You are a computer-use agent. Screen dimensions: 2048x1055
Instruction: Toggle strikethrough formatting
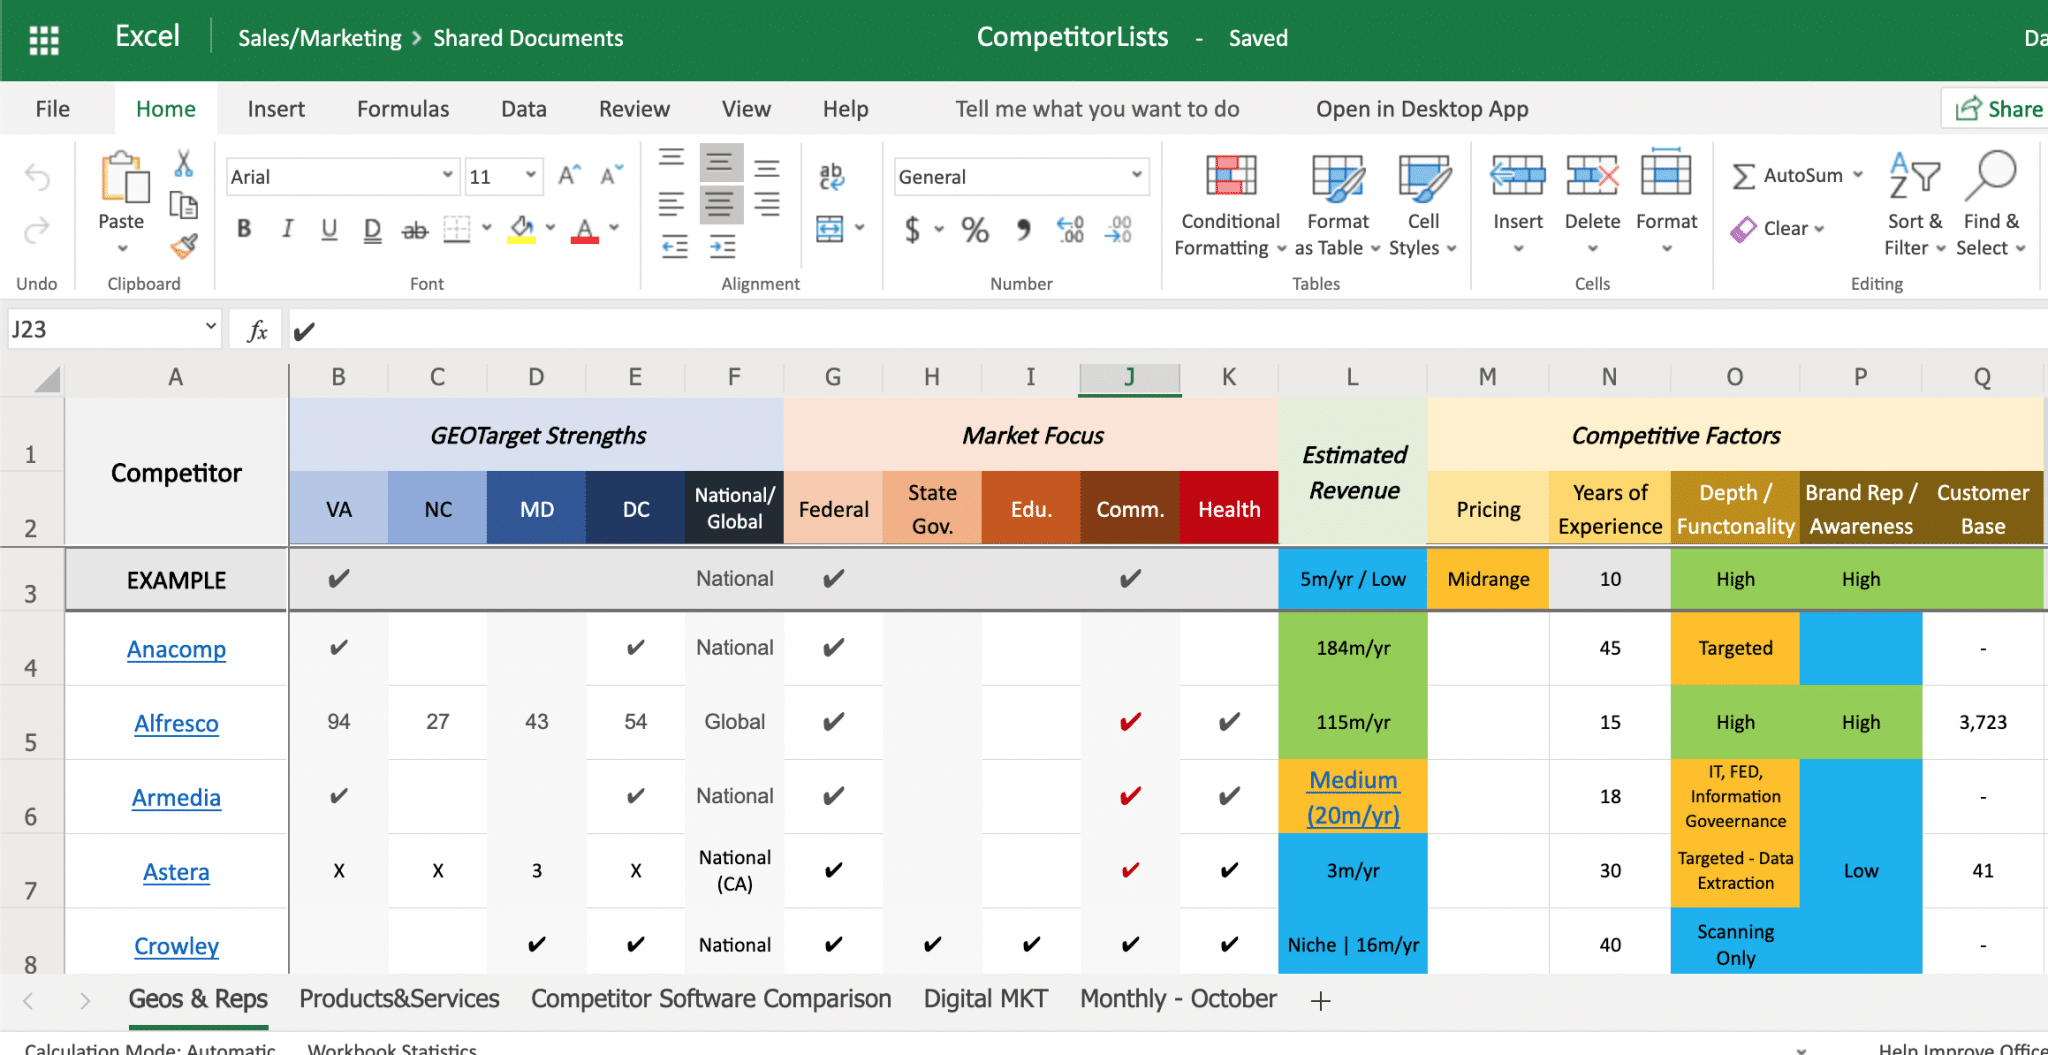point(415,230)
